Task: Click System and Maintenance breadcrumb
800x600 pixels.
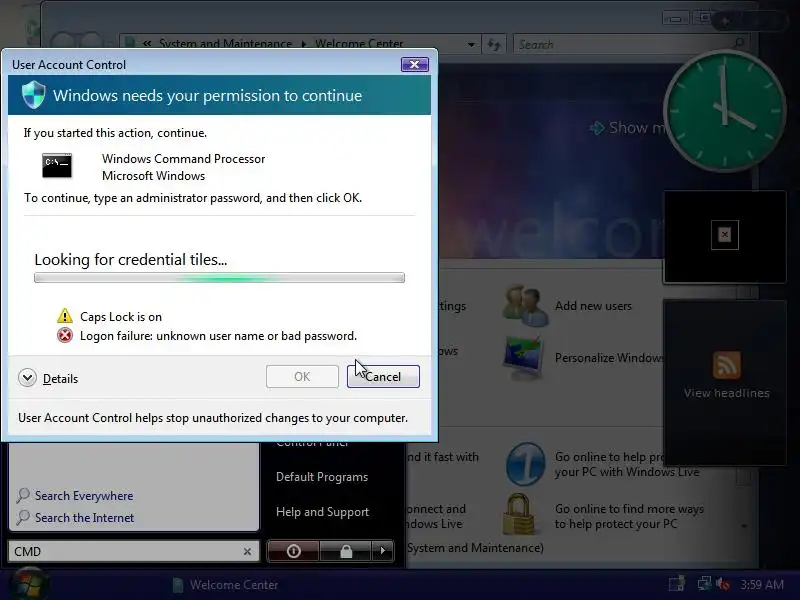Action: [225, 44]
